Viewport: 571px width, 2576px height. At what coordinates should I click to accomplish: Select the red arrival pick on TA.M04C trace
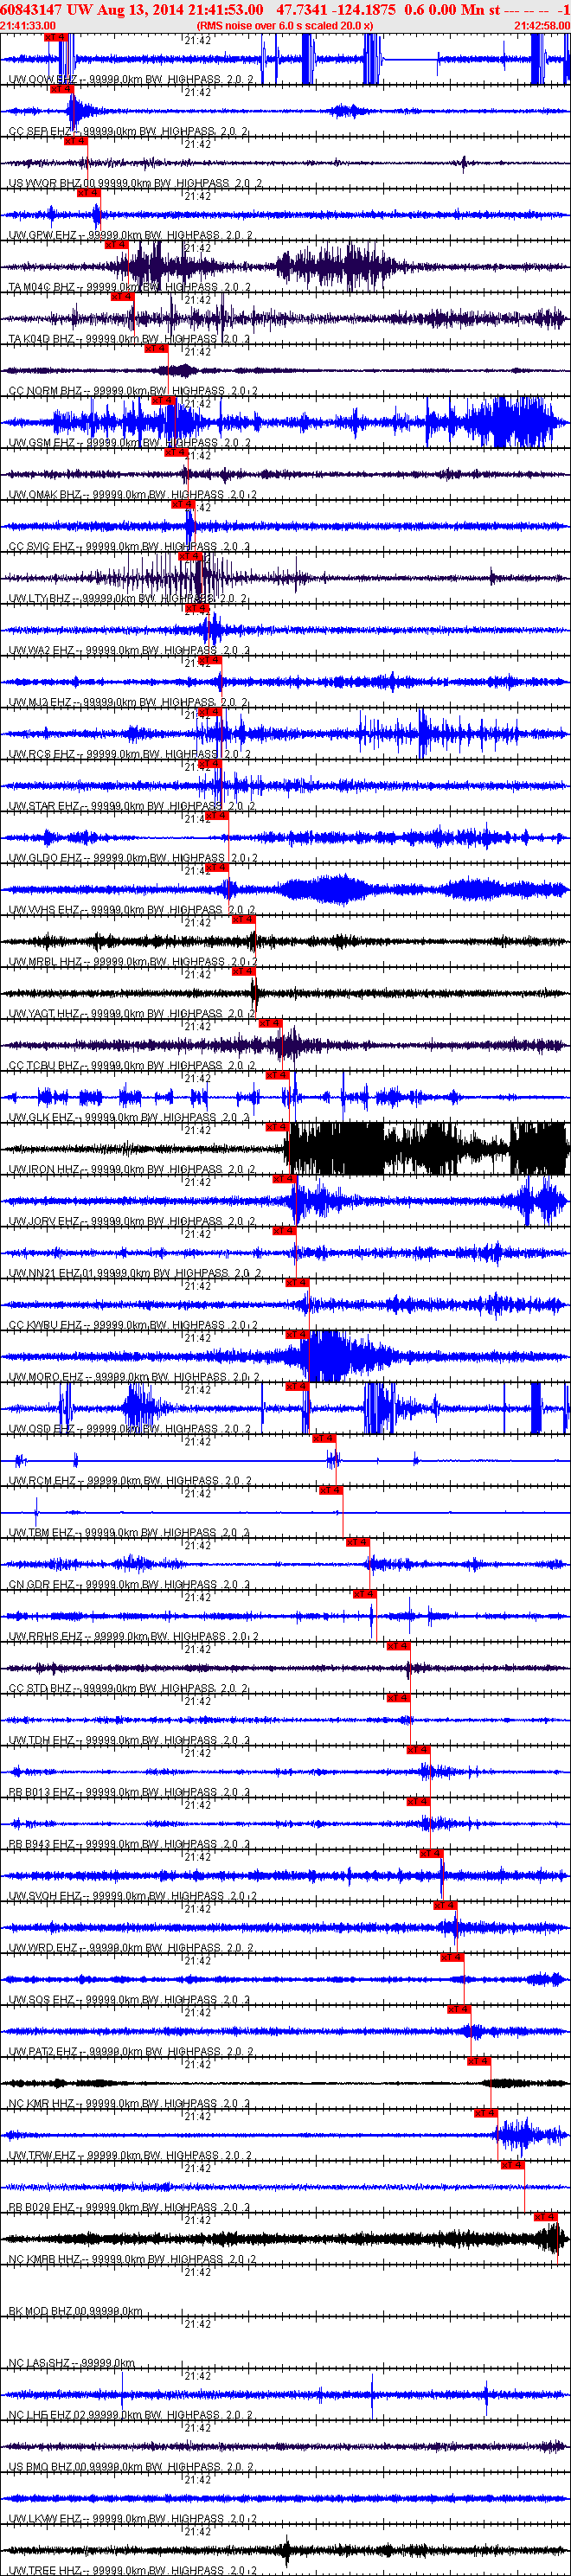[116, 244]
